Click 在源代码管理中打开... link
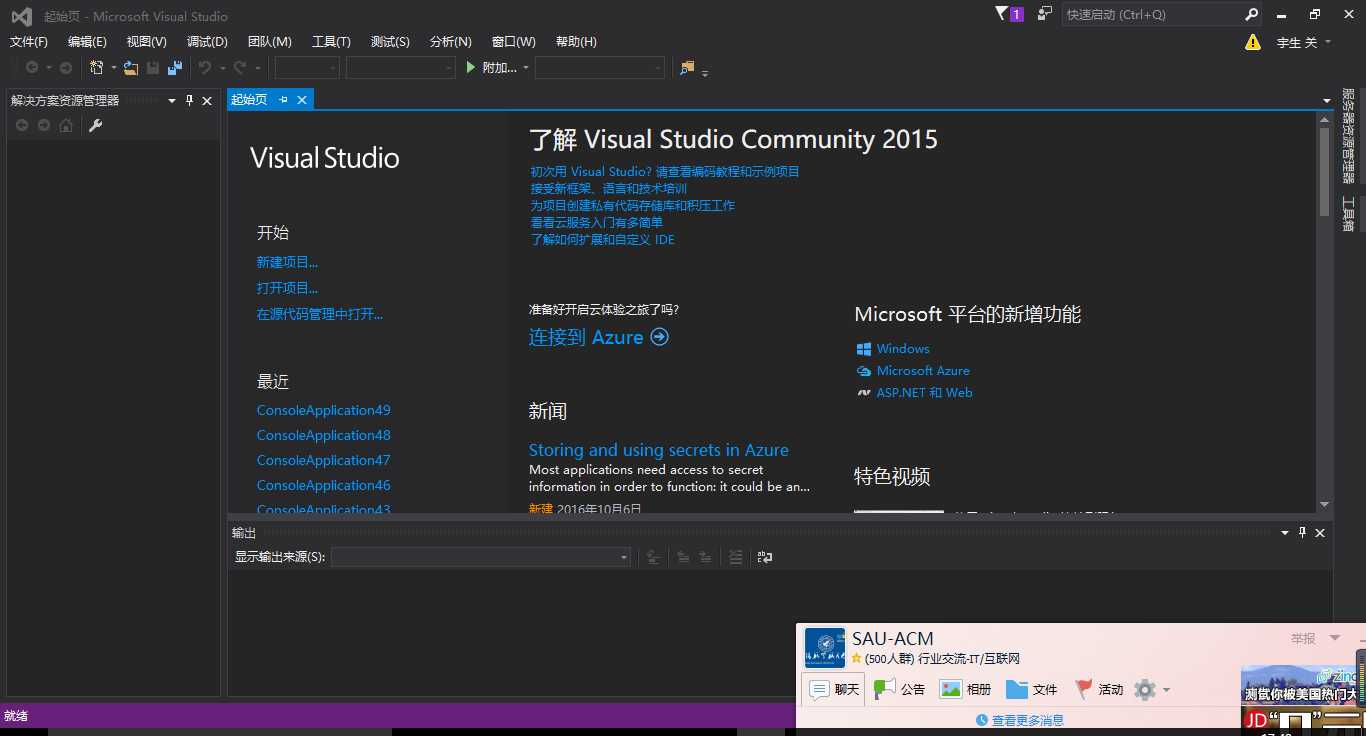 [x=320, y=314]
